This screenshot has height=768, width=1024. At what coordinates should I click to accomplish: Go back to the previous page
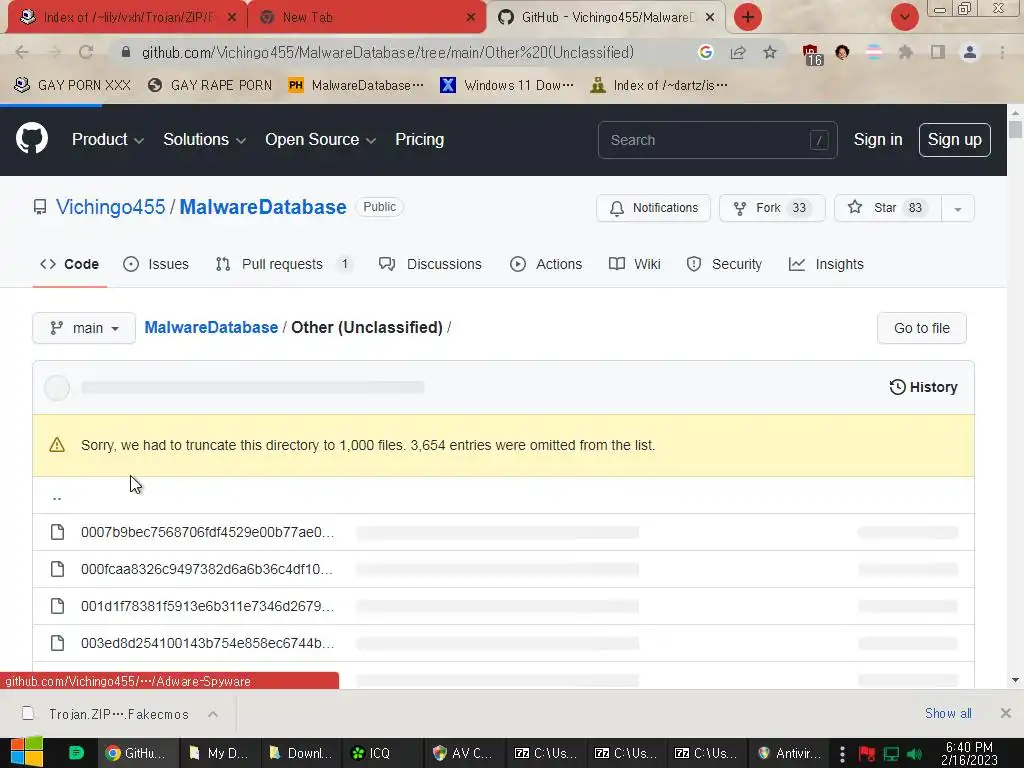tap(22, 52)
